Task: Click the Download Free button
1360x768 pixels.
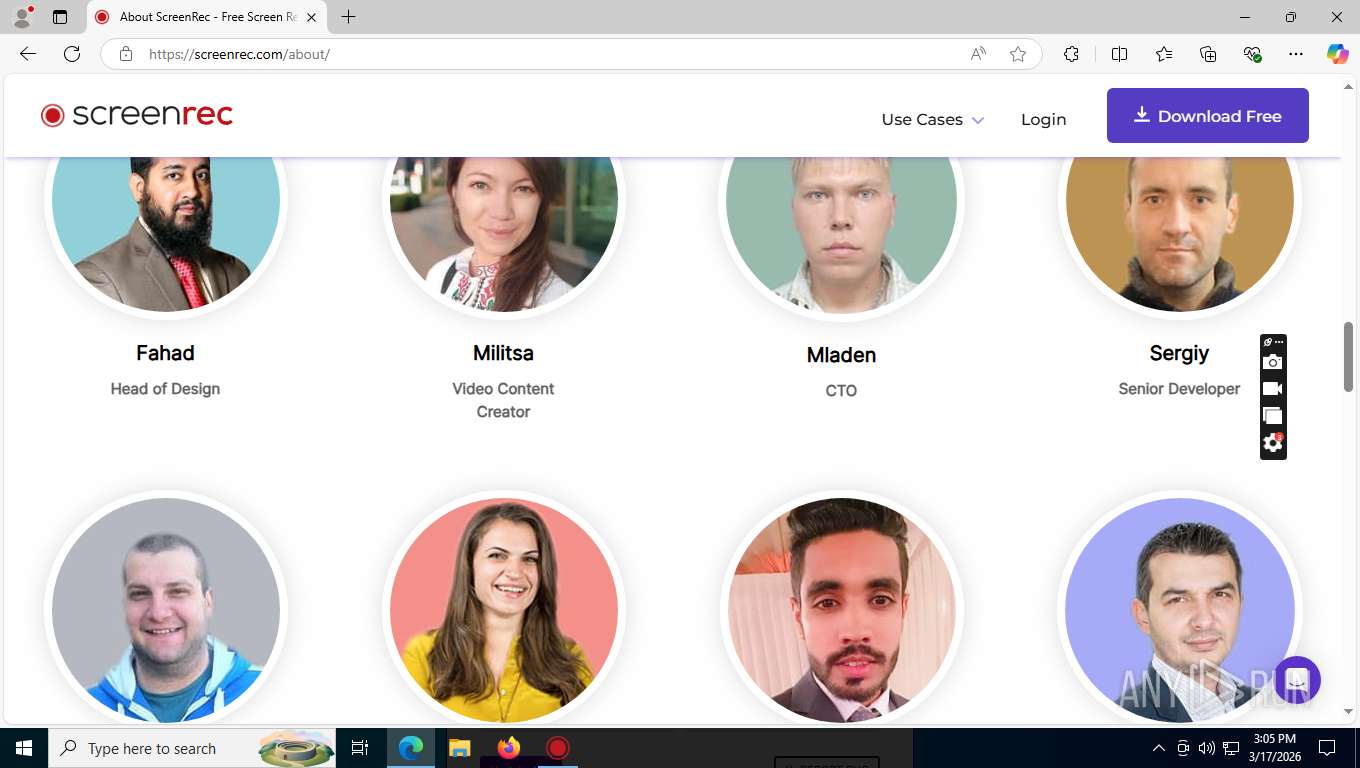Action: tap(1207, 115)
